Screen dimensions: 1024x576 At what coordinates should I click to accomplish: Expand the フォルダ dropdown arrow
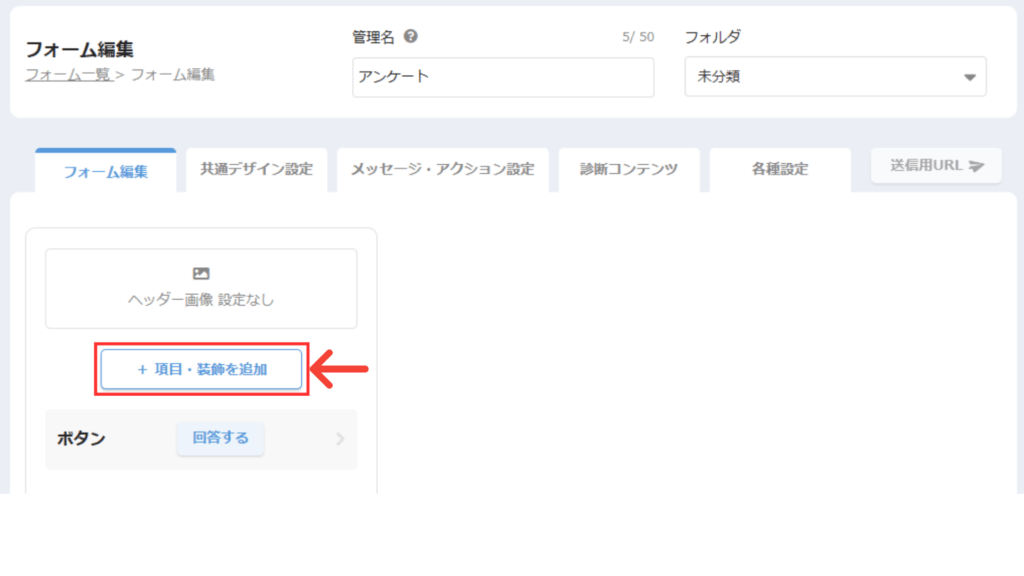coord(968,77)
